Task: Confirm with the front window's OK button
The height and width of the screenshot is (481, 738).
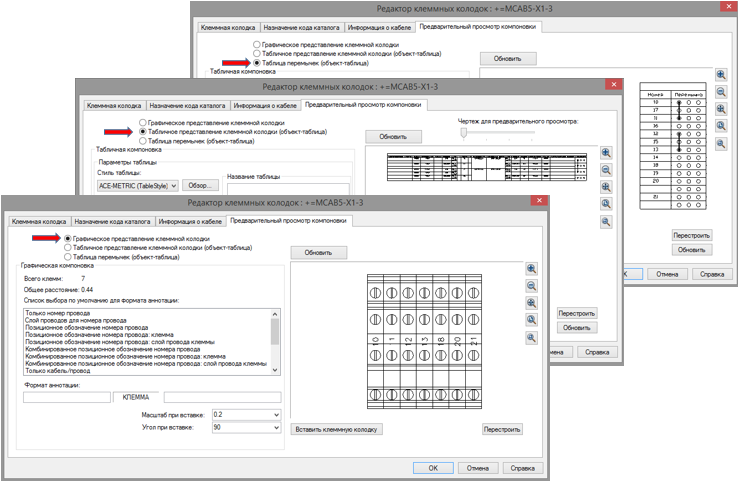Action: 433,468
